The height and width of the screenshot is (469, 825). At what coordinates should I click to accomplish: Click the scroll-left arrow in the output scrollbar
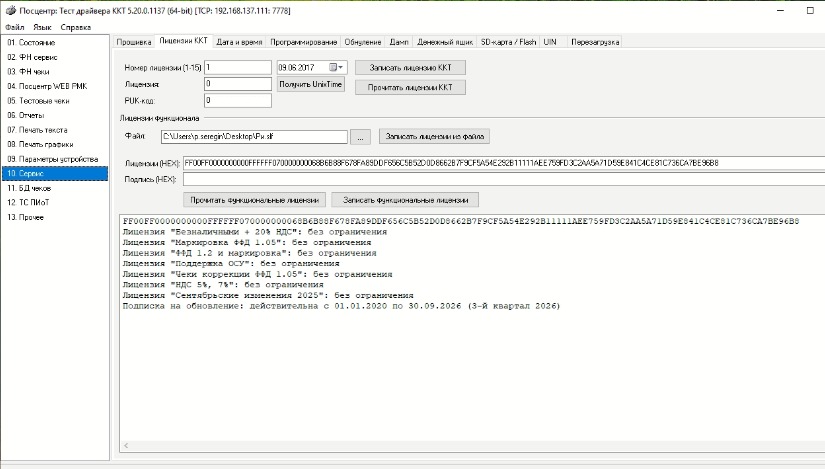126,445
